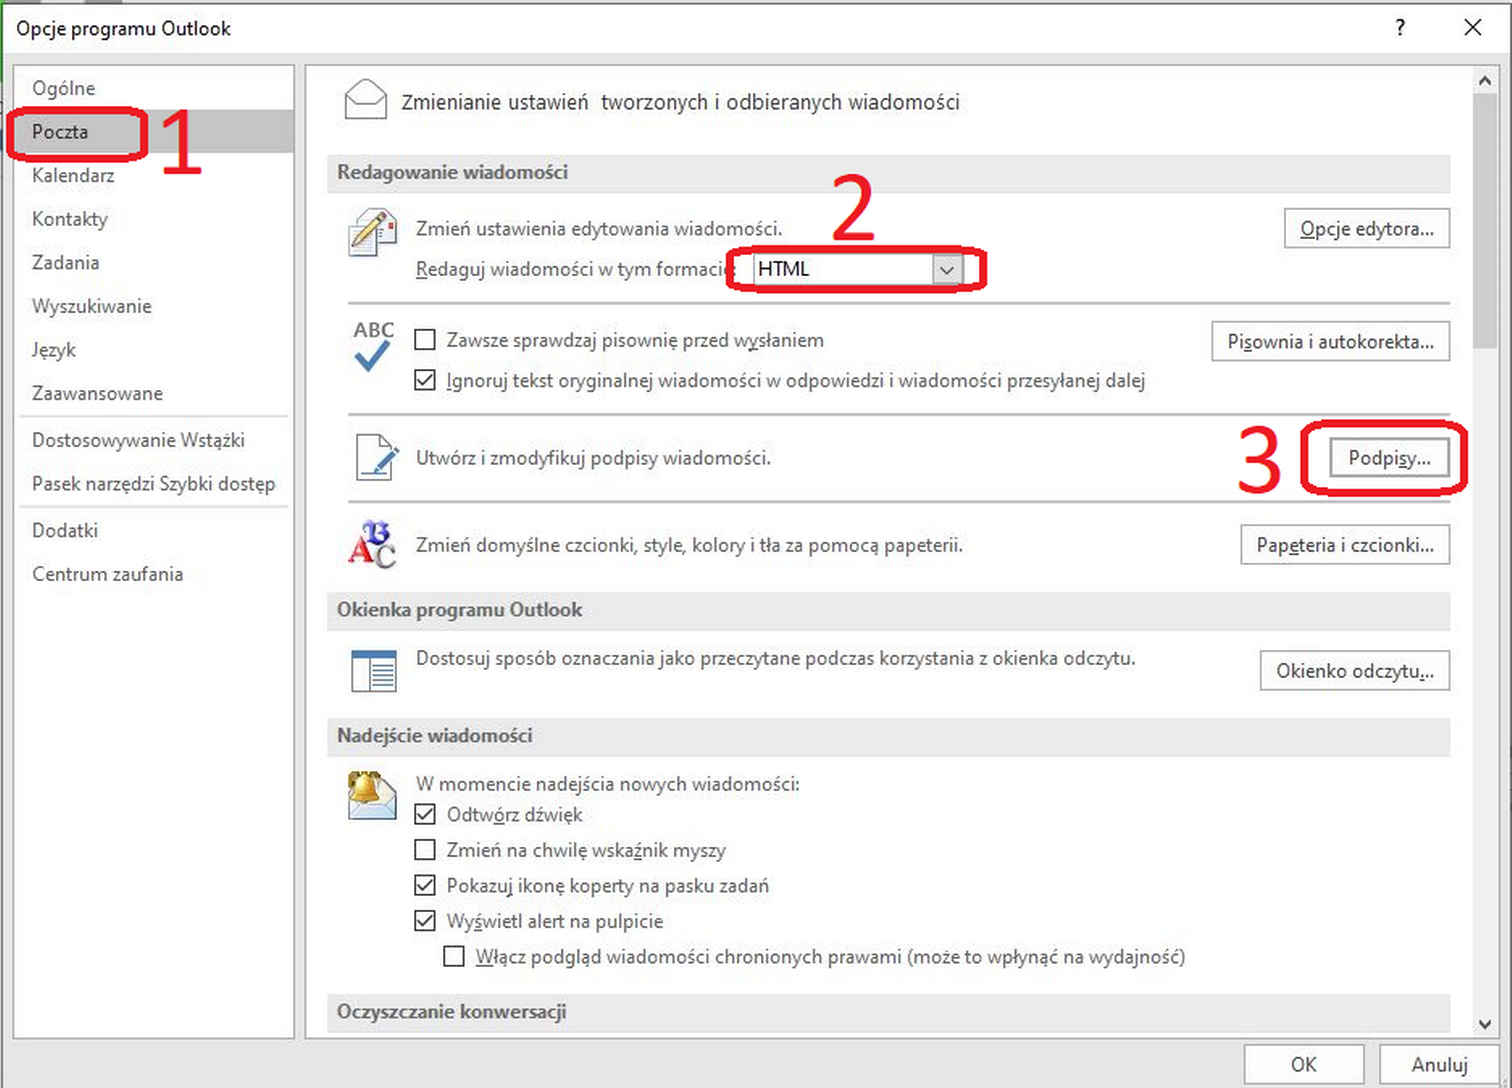Open Pasek narzędzi Szybki dostęp settings
Viewport: 1512px width, 1088px height.
153,484
